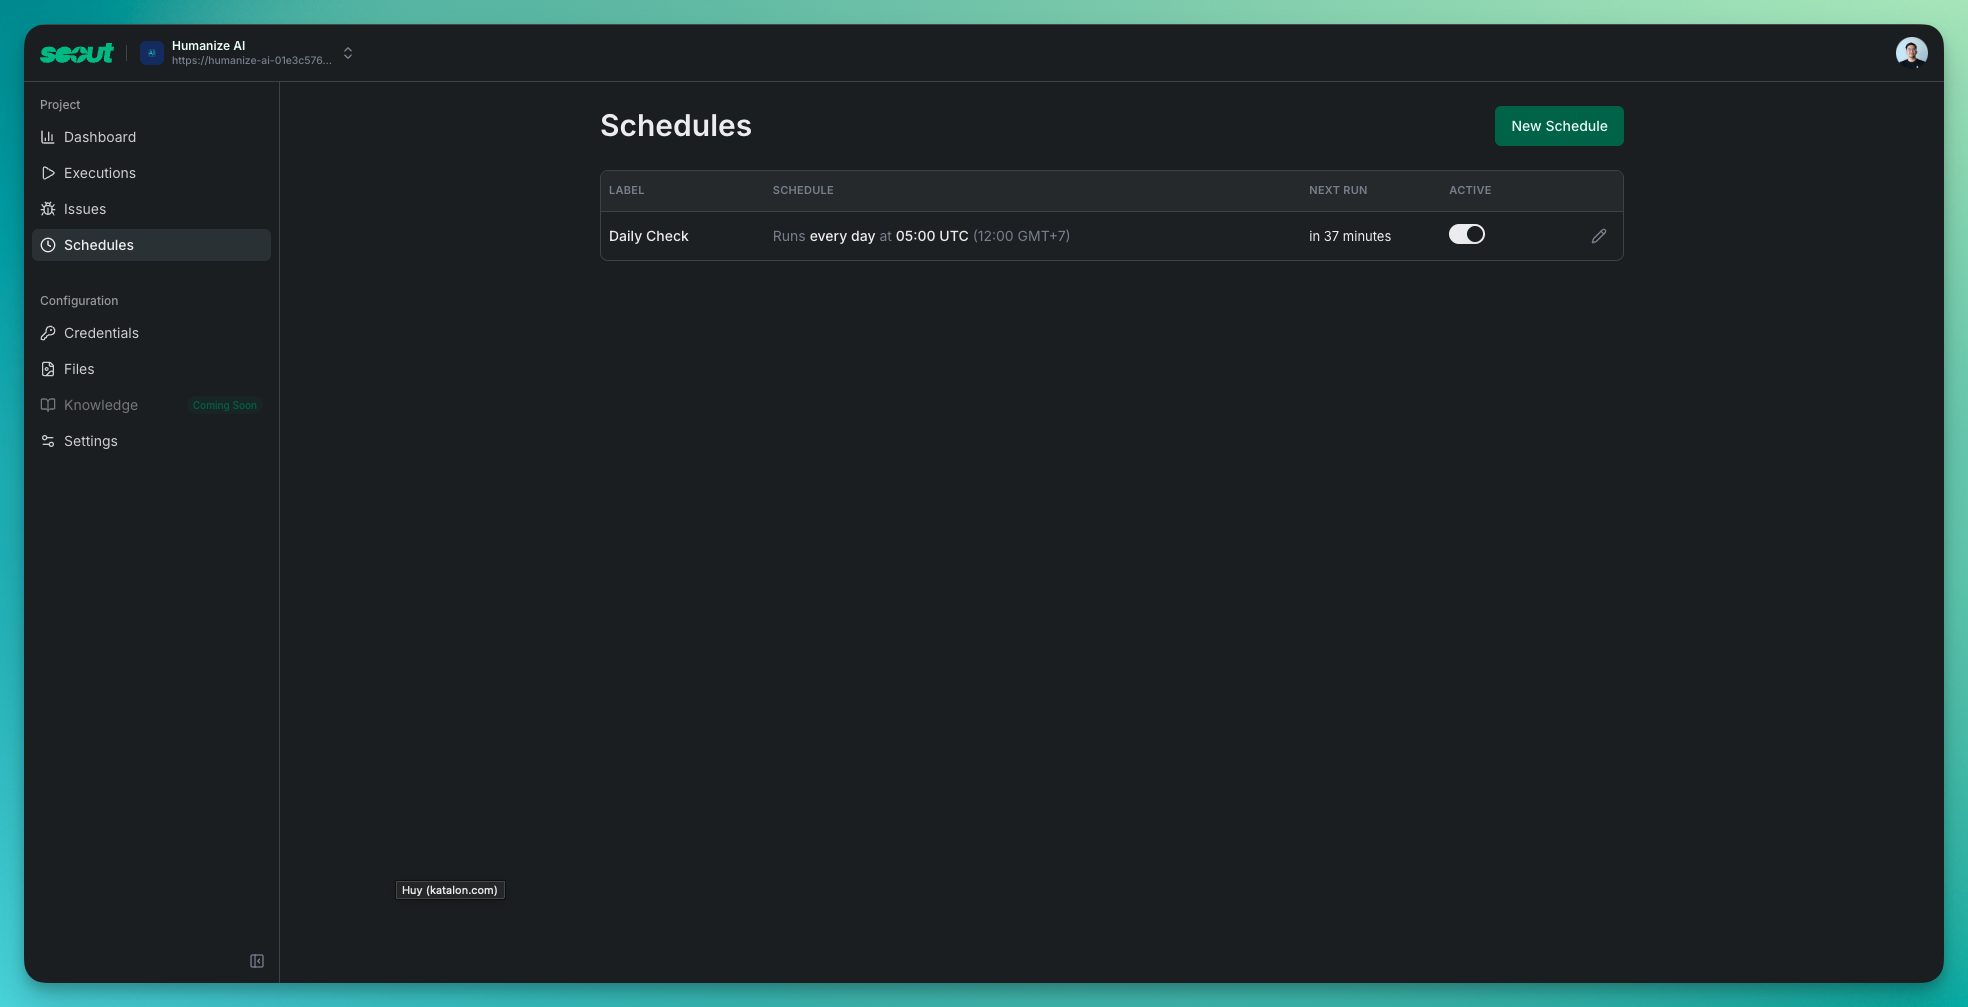Edit Daily Check with the pencil icon
Image resolution: width=1968 pixels, height=1007 pixels.
1598,236
